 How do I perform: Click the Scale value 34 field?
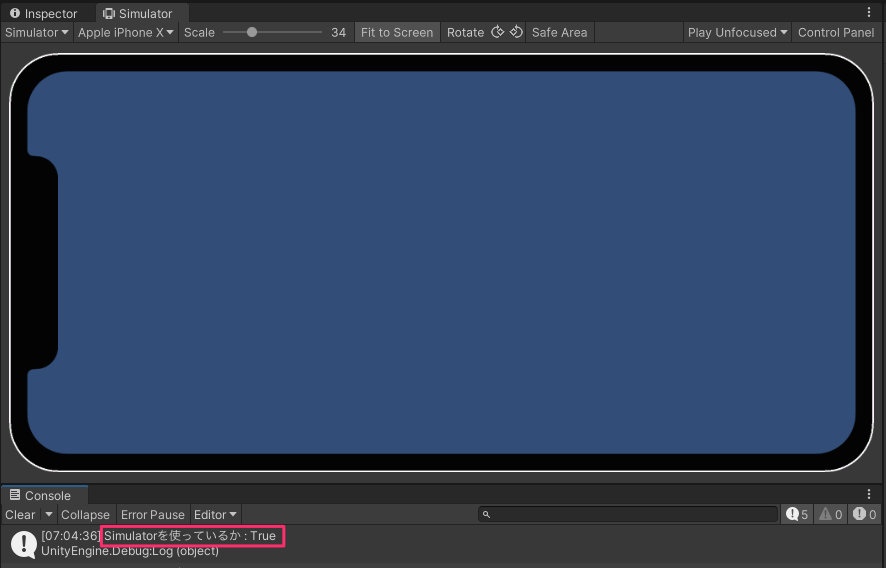338,32
